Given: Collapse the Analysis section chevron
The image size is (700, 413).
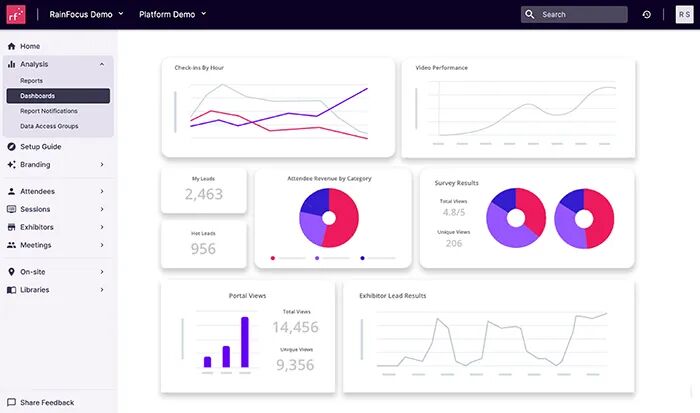Looking at the screenshot, I should click(102, 64).
